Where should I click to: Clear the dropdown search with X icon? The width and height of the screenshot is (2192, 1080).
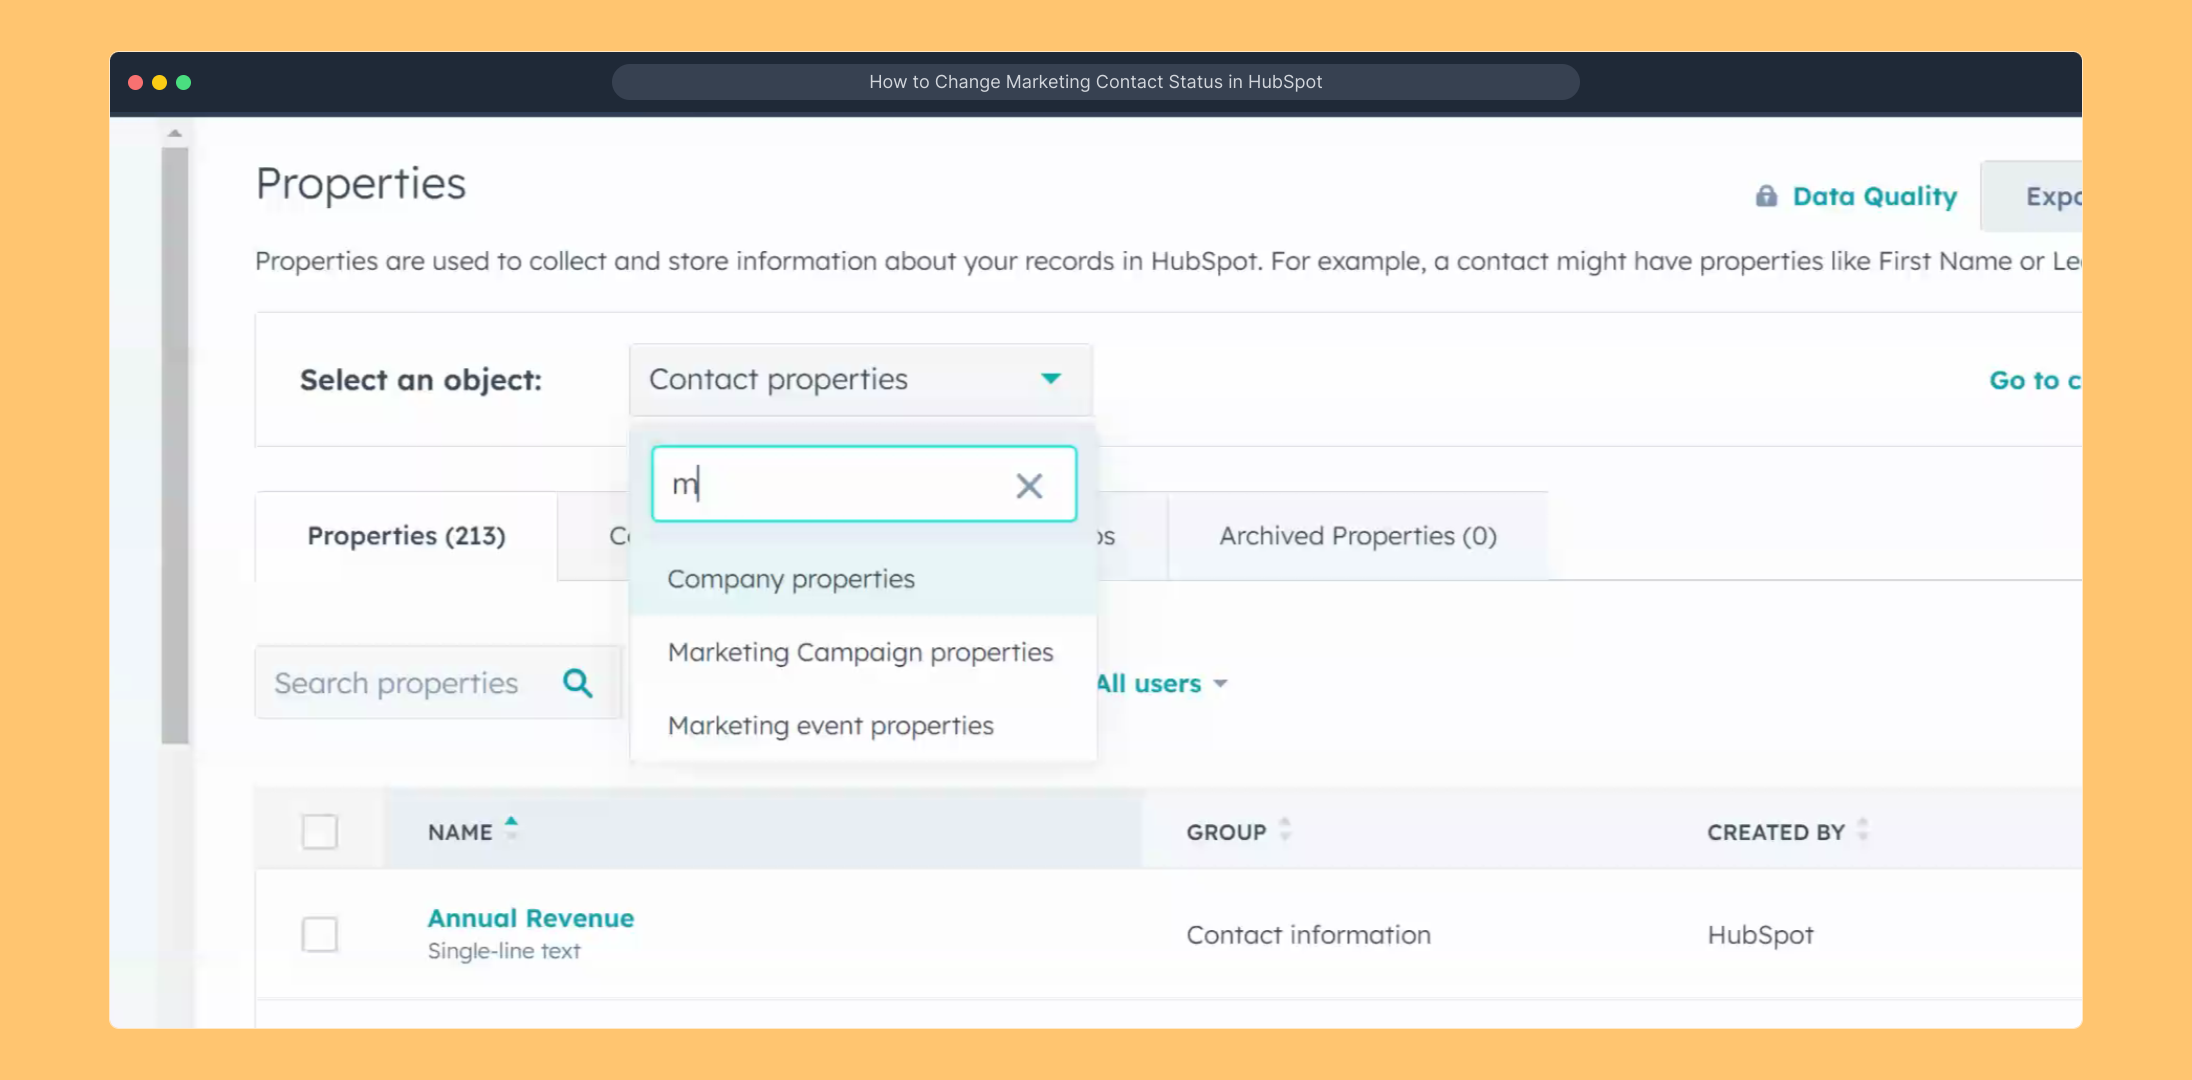1028,486
